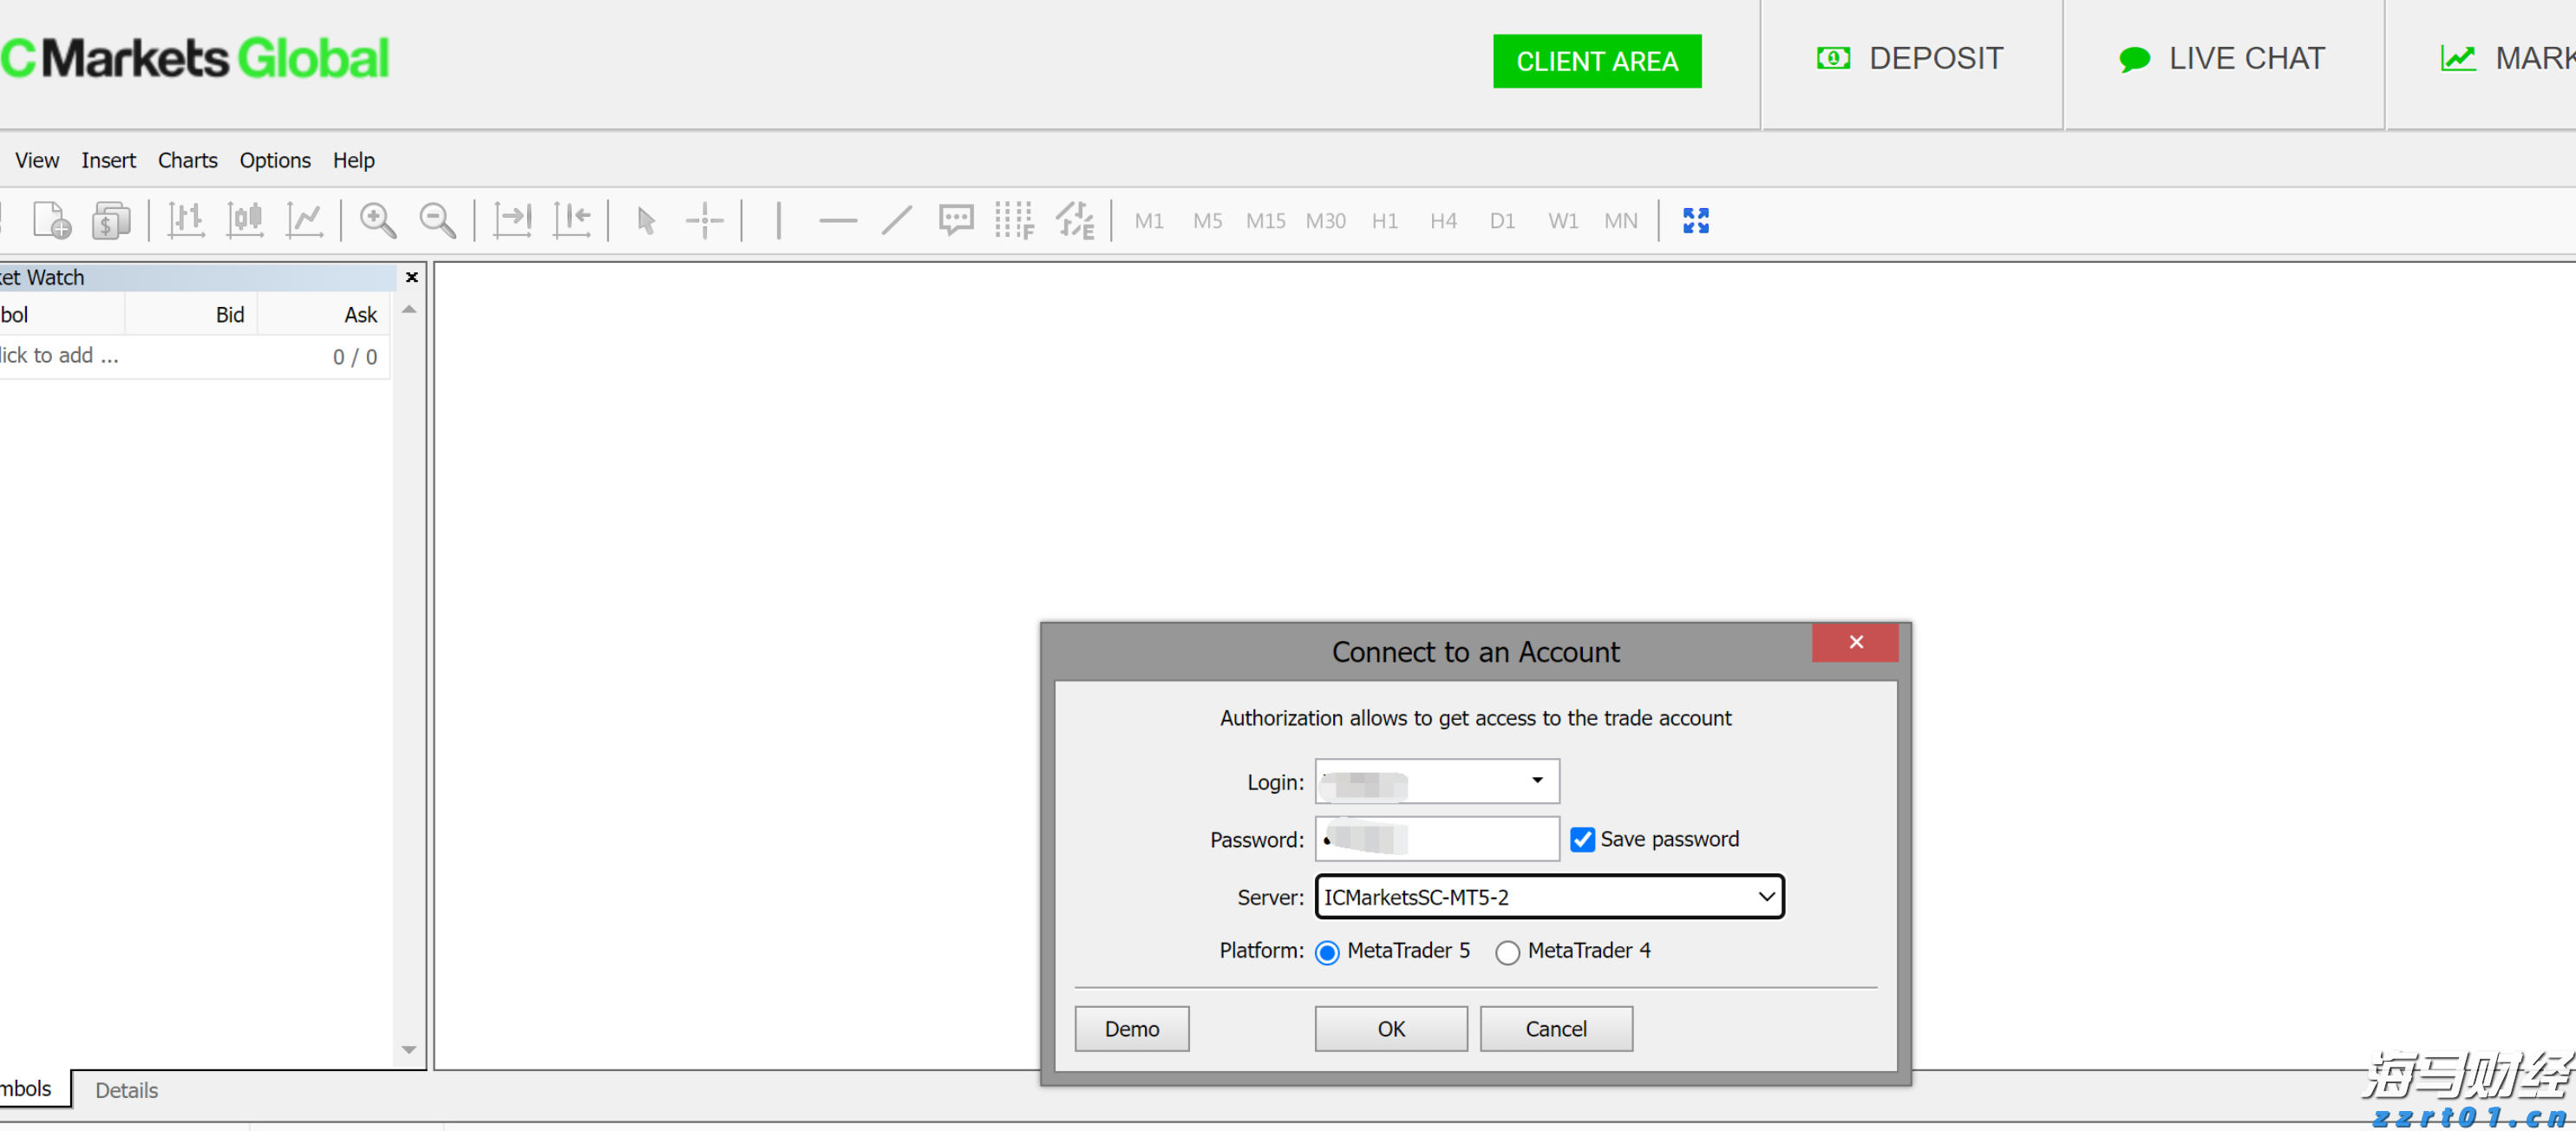
Task: Click the Demo button
Action: tap(1131, 1028)
